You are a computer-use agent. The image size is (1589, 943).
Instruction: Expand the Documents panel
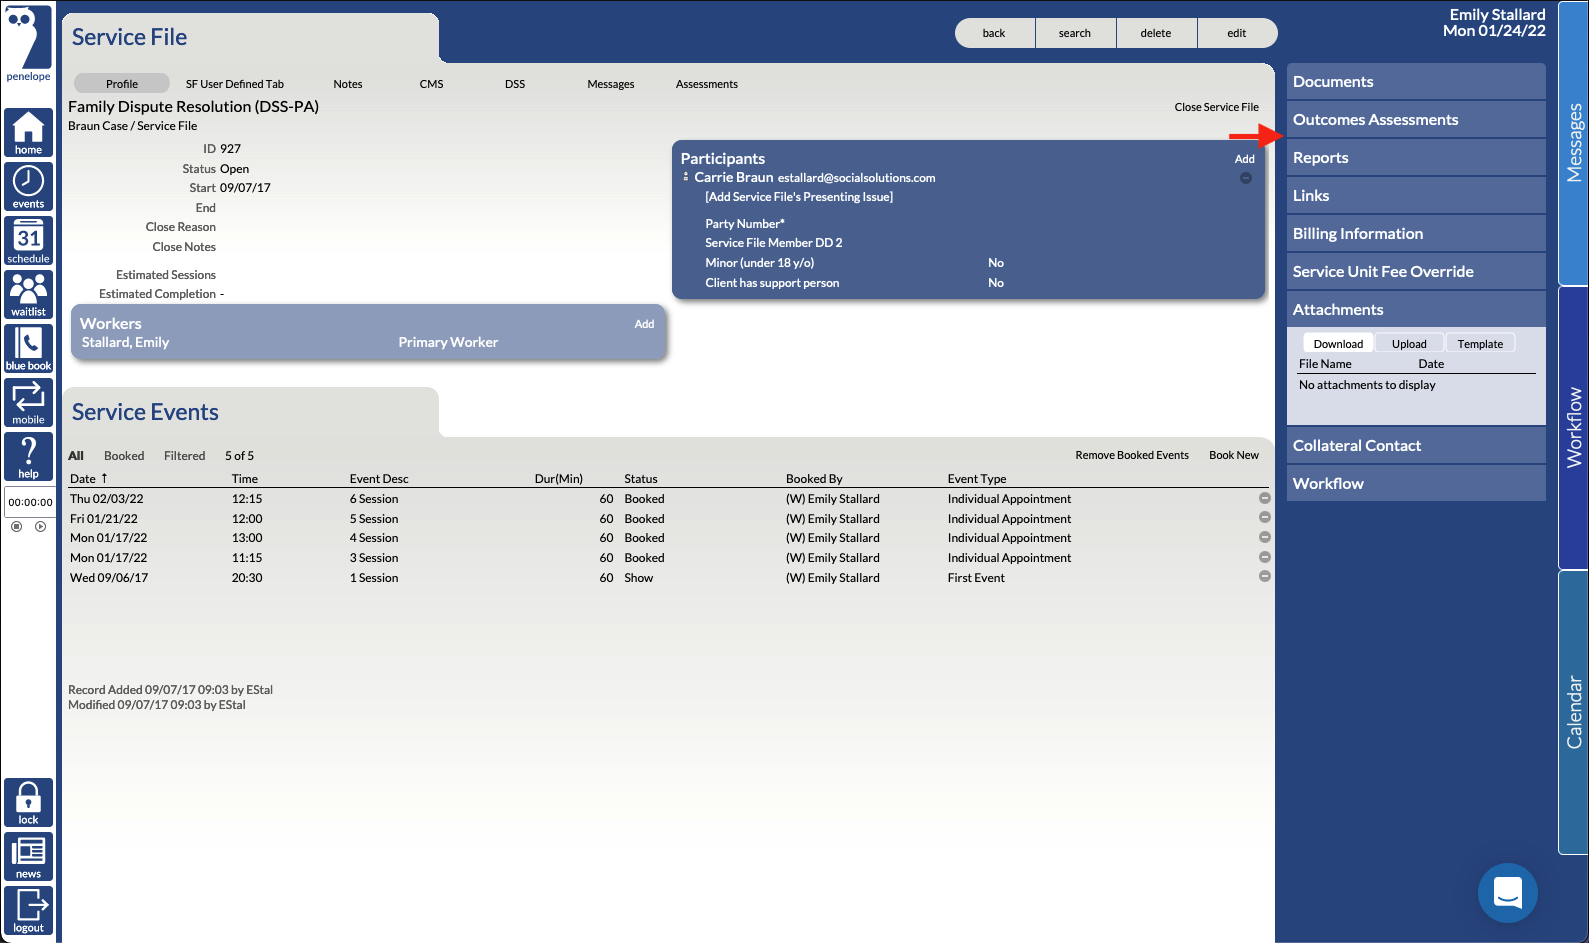[x=1416, y=82]
